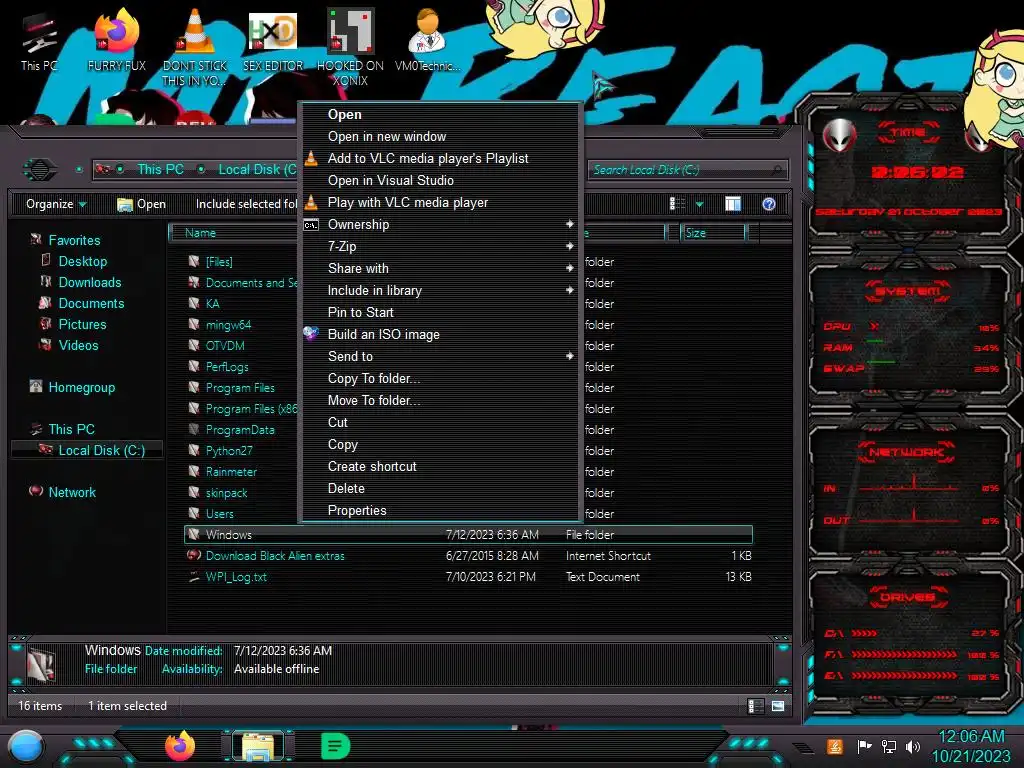Viewport: 1024px width, 768px height.
Task: Expand the Share with submenu
Action: pyautogui.click(x=440, y=268)
